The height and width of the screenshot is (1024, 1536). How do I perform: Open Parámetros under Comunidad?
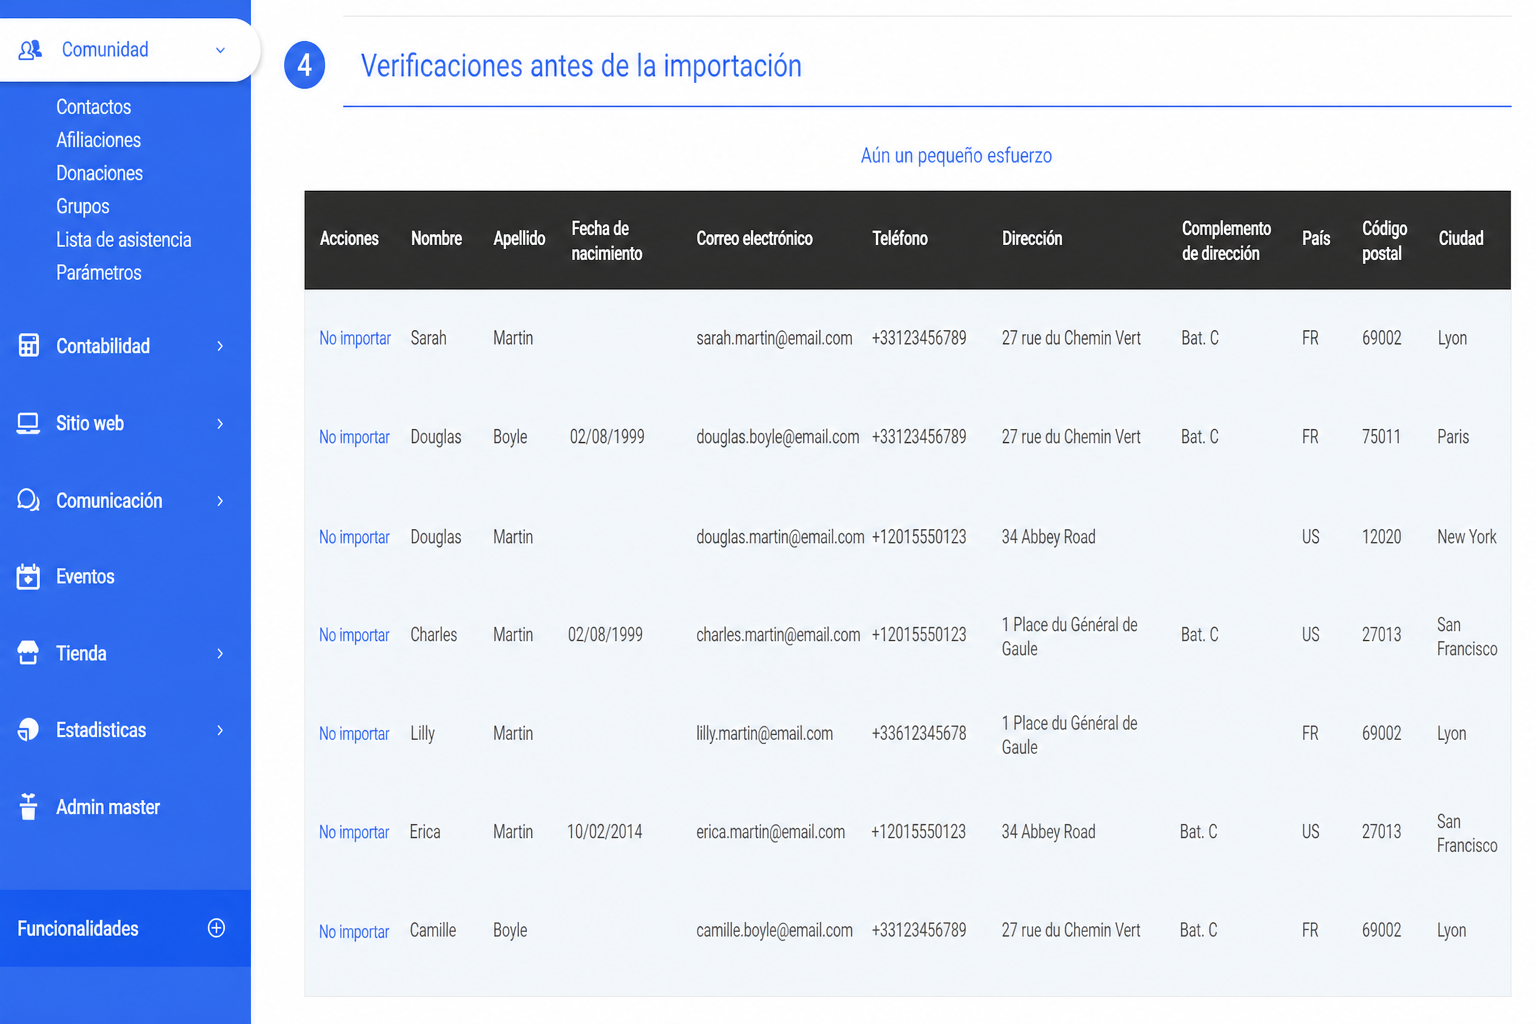coord(98,273)
